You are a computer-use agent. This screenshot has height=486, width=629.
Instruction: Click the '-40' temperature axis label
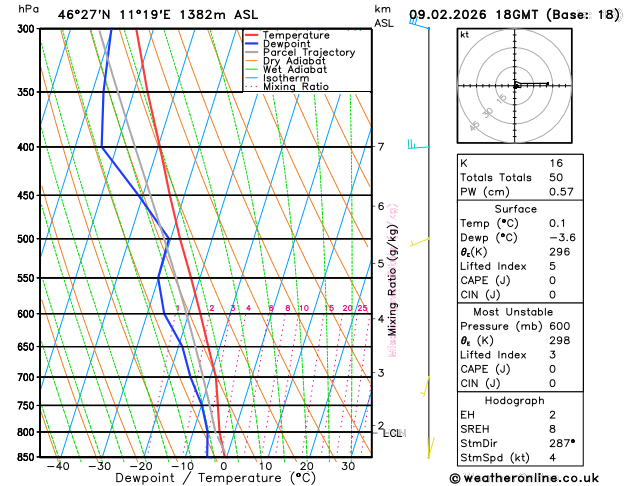(58, 466)
